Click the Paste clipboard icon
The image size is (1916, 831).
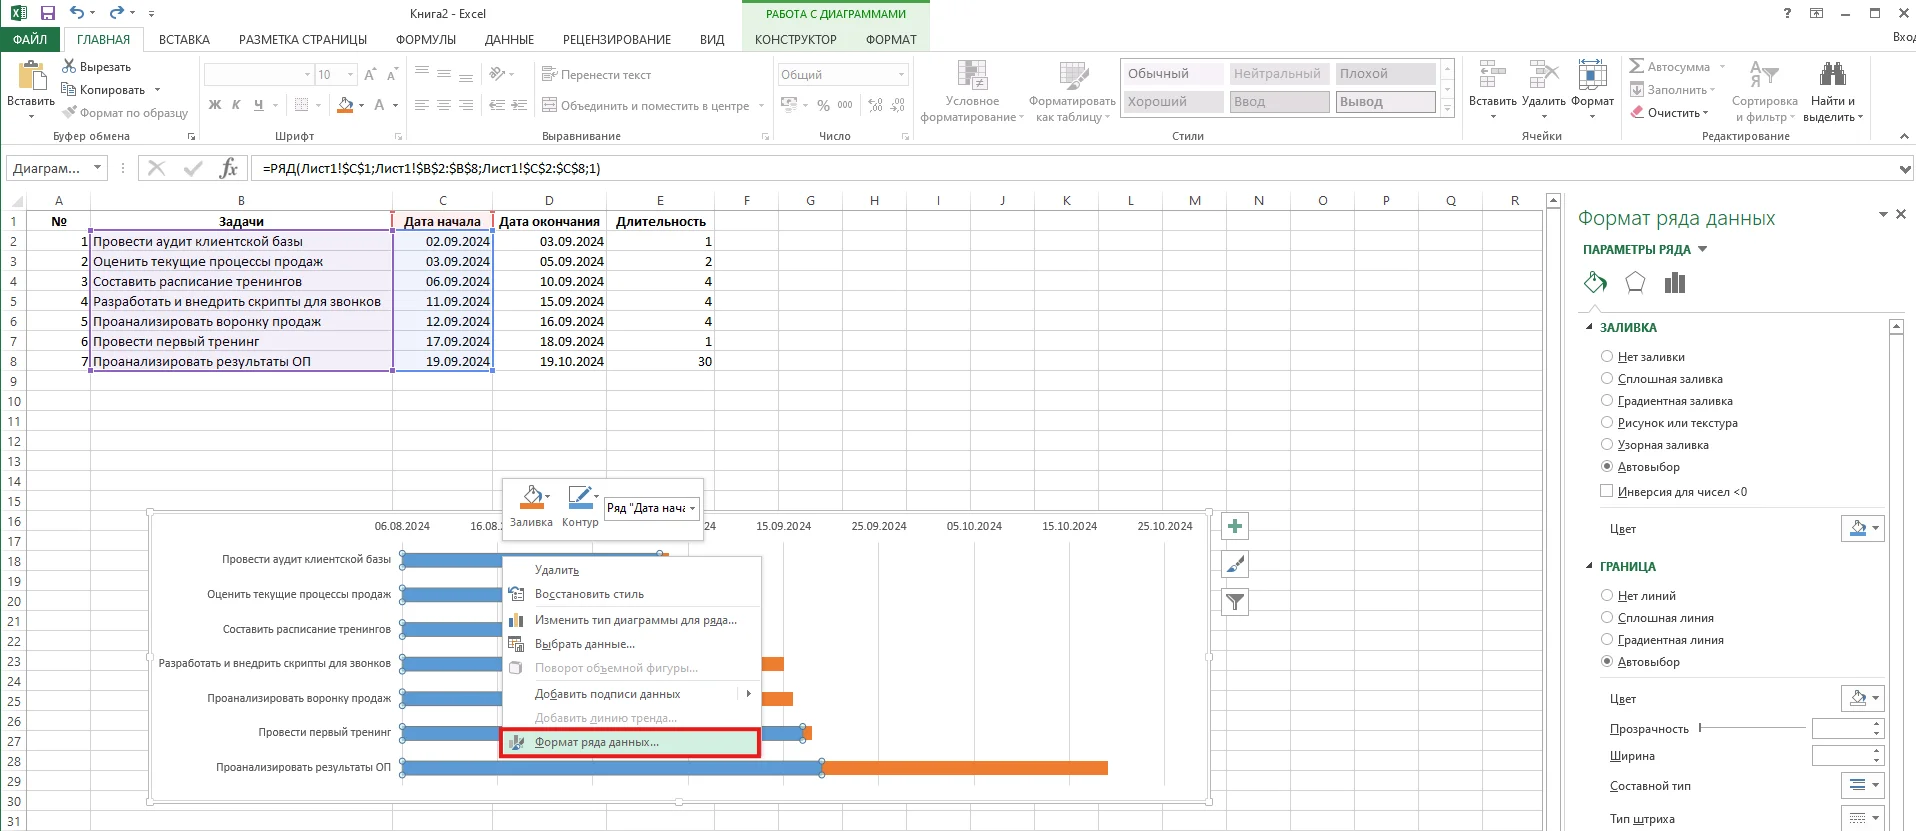coord(31,77)
